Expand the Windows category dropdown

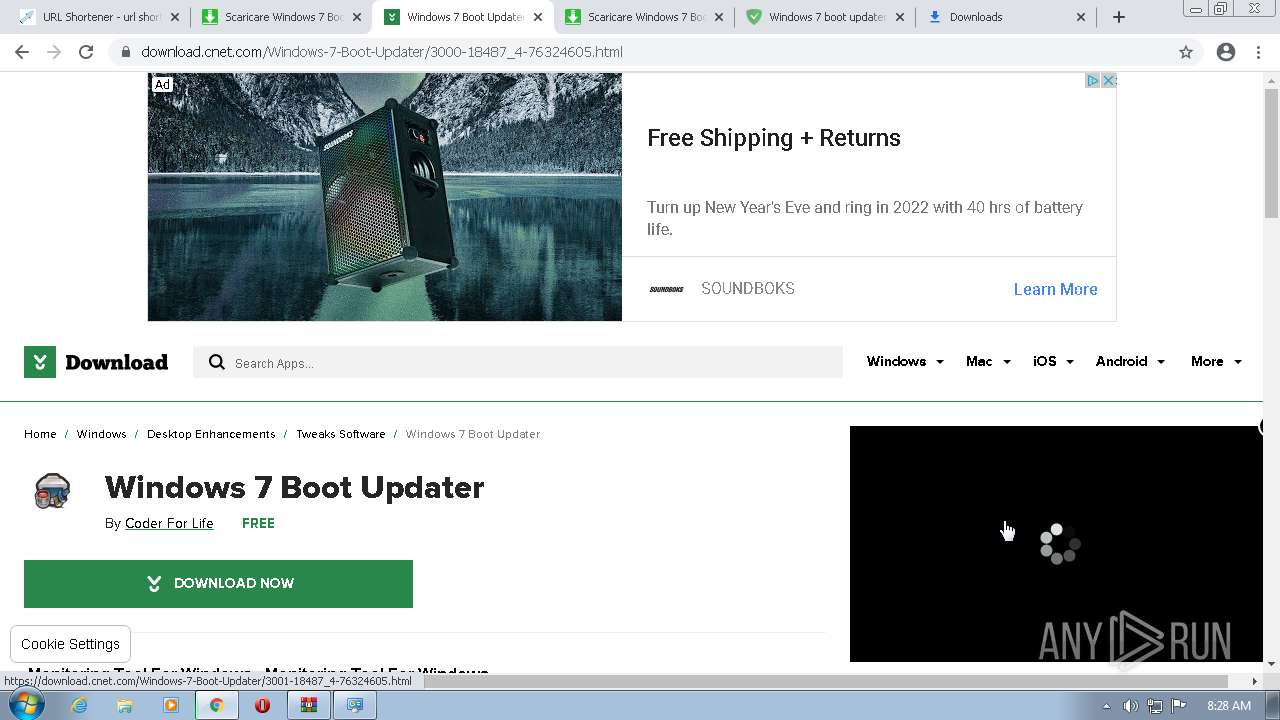905,361
